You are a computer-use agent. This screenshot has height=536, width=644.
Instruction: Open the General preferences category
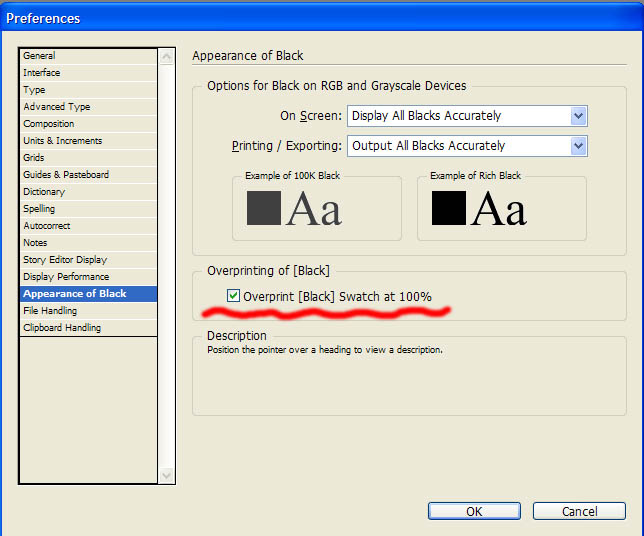pos(88,56)
